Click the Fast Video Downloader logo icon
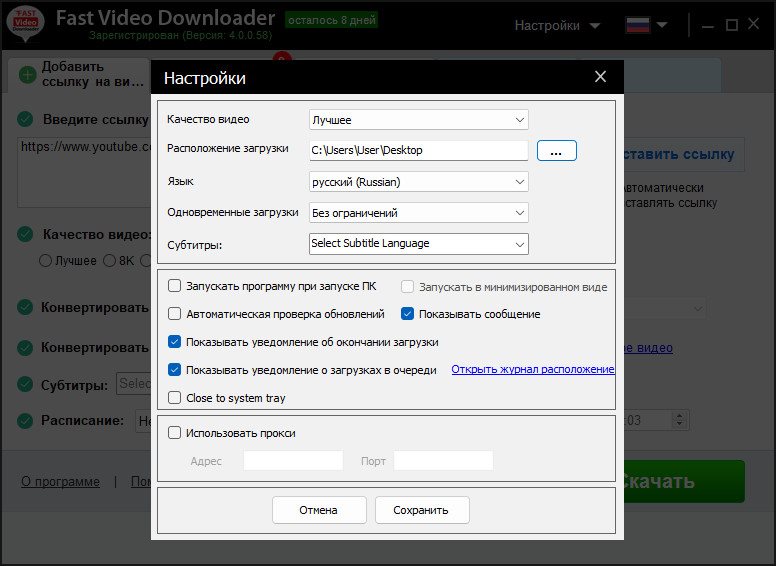 tap(25, 23)
